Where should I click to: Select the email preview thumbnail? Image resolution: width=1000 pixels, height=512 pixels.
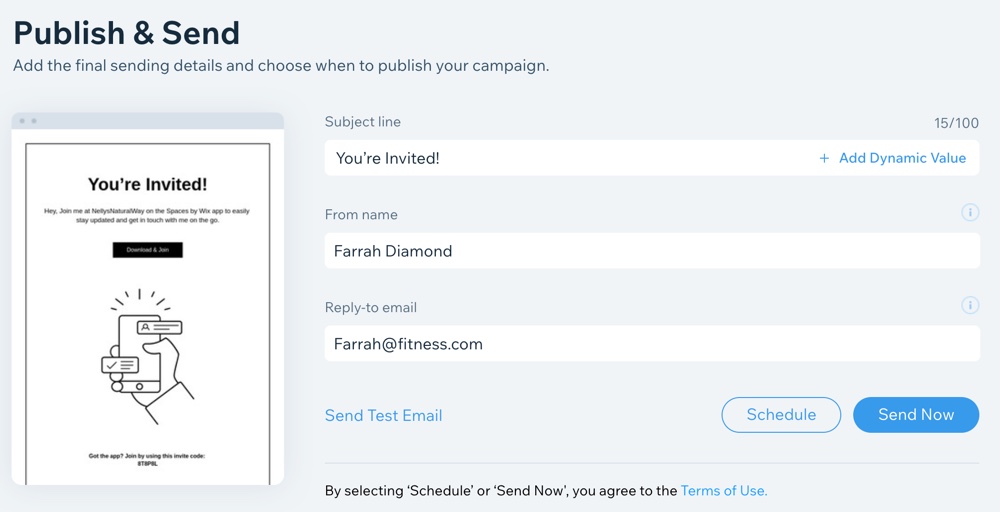tap(147, 299)
